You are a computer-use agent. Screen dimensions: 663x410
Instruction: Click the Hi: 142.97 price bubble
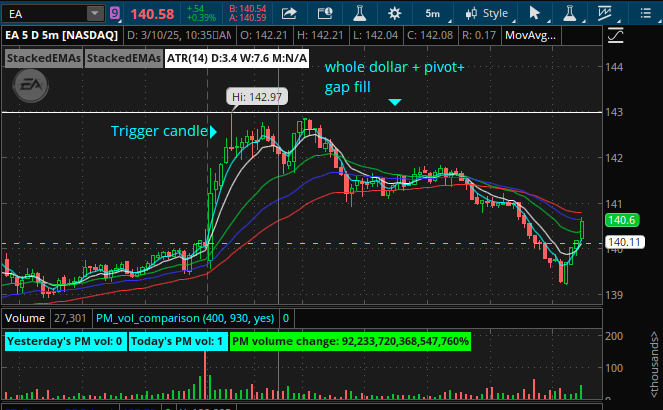point(257,97)
